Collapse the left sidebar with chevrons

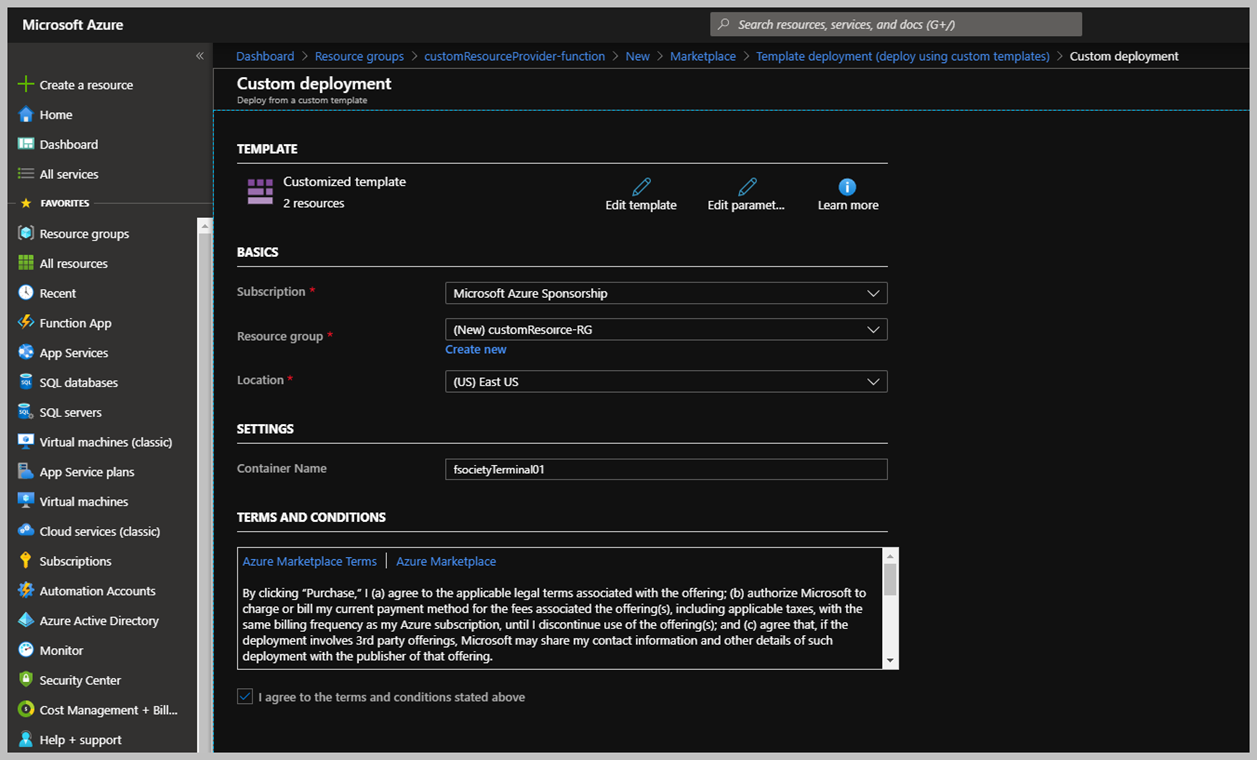(200, 56)
